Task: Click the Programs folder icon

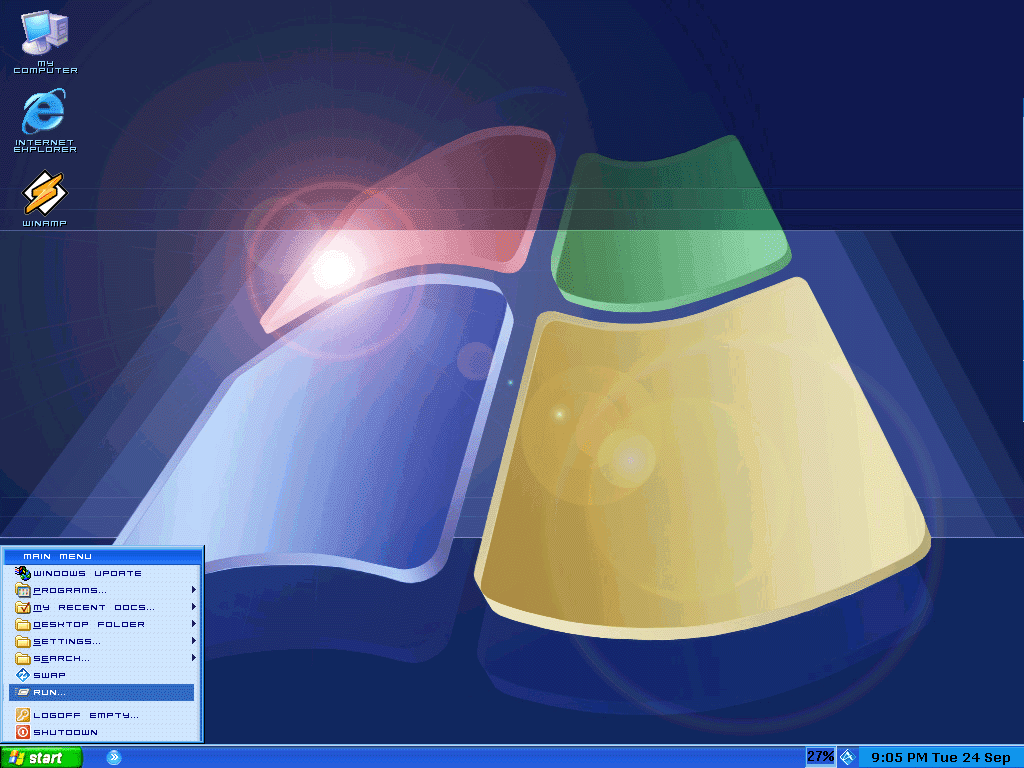Action: 23,590
